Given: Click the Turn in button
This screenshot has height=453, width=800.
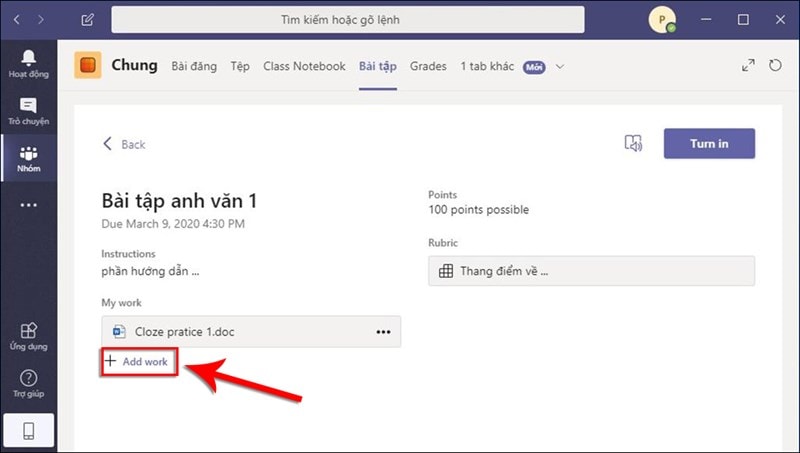Looking at the screenshot, I should coord(709,143).
